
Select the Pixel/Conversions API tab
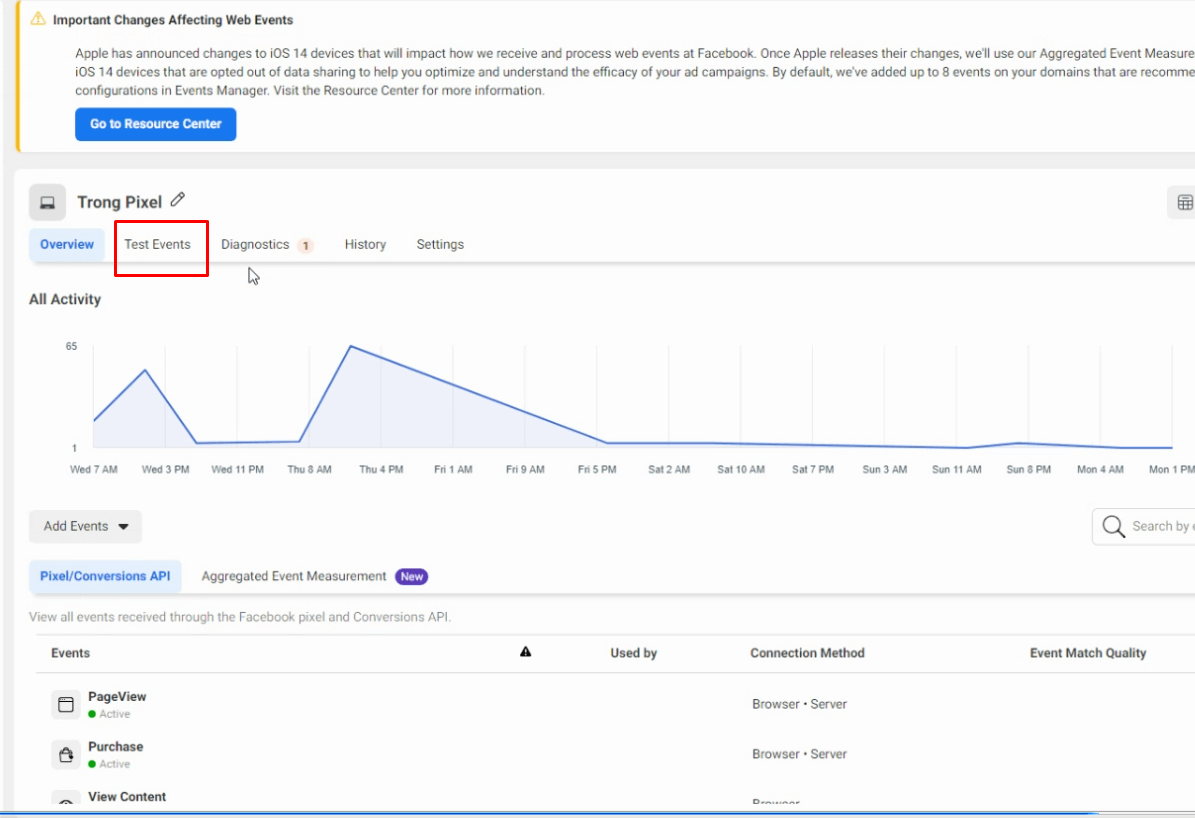105,576
